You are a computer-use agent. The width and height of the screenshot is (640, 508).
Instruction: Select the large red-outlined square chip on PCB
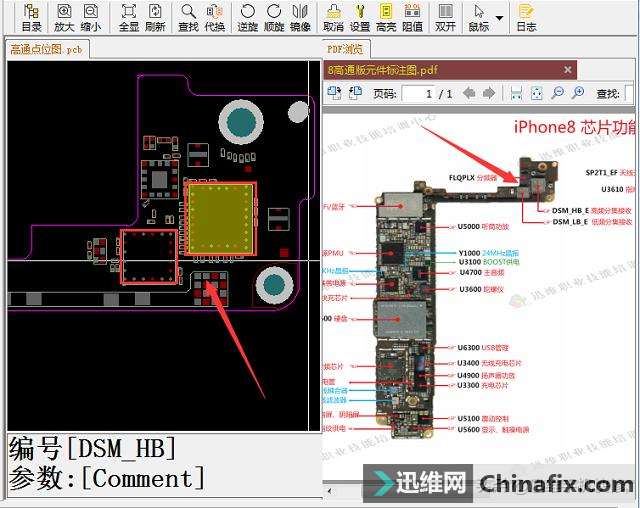pos(149,257)
